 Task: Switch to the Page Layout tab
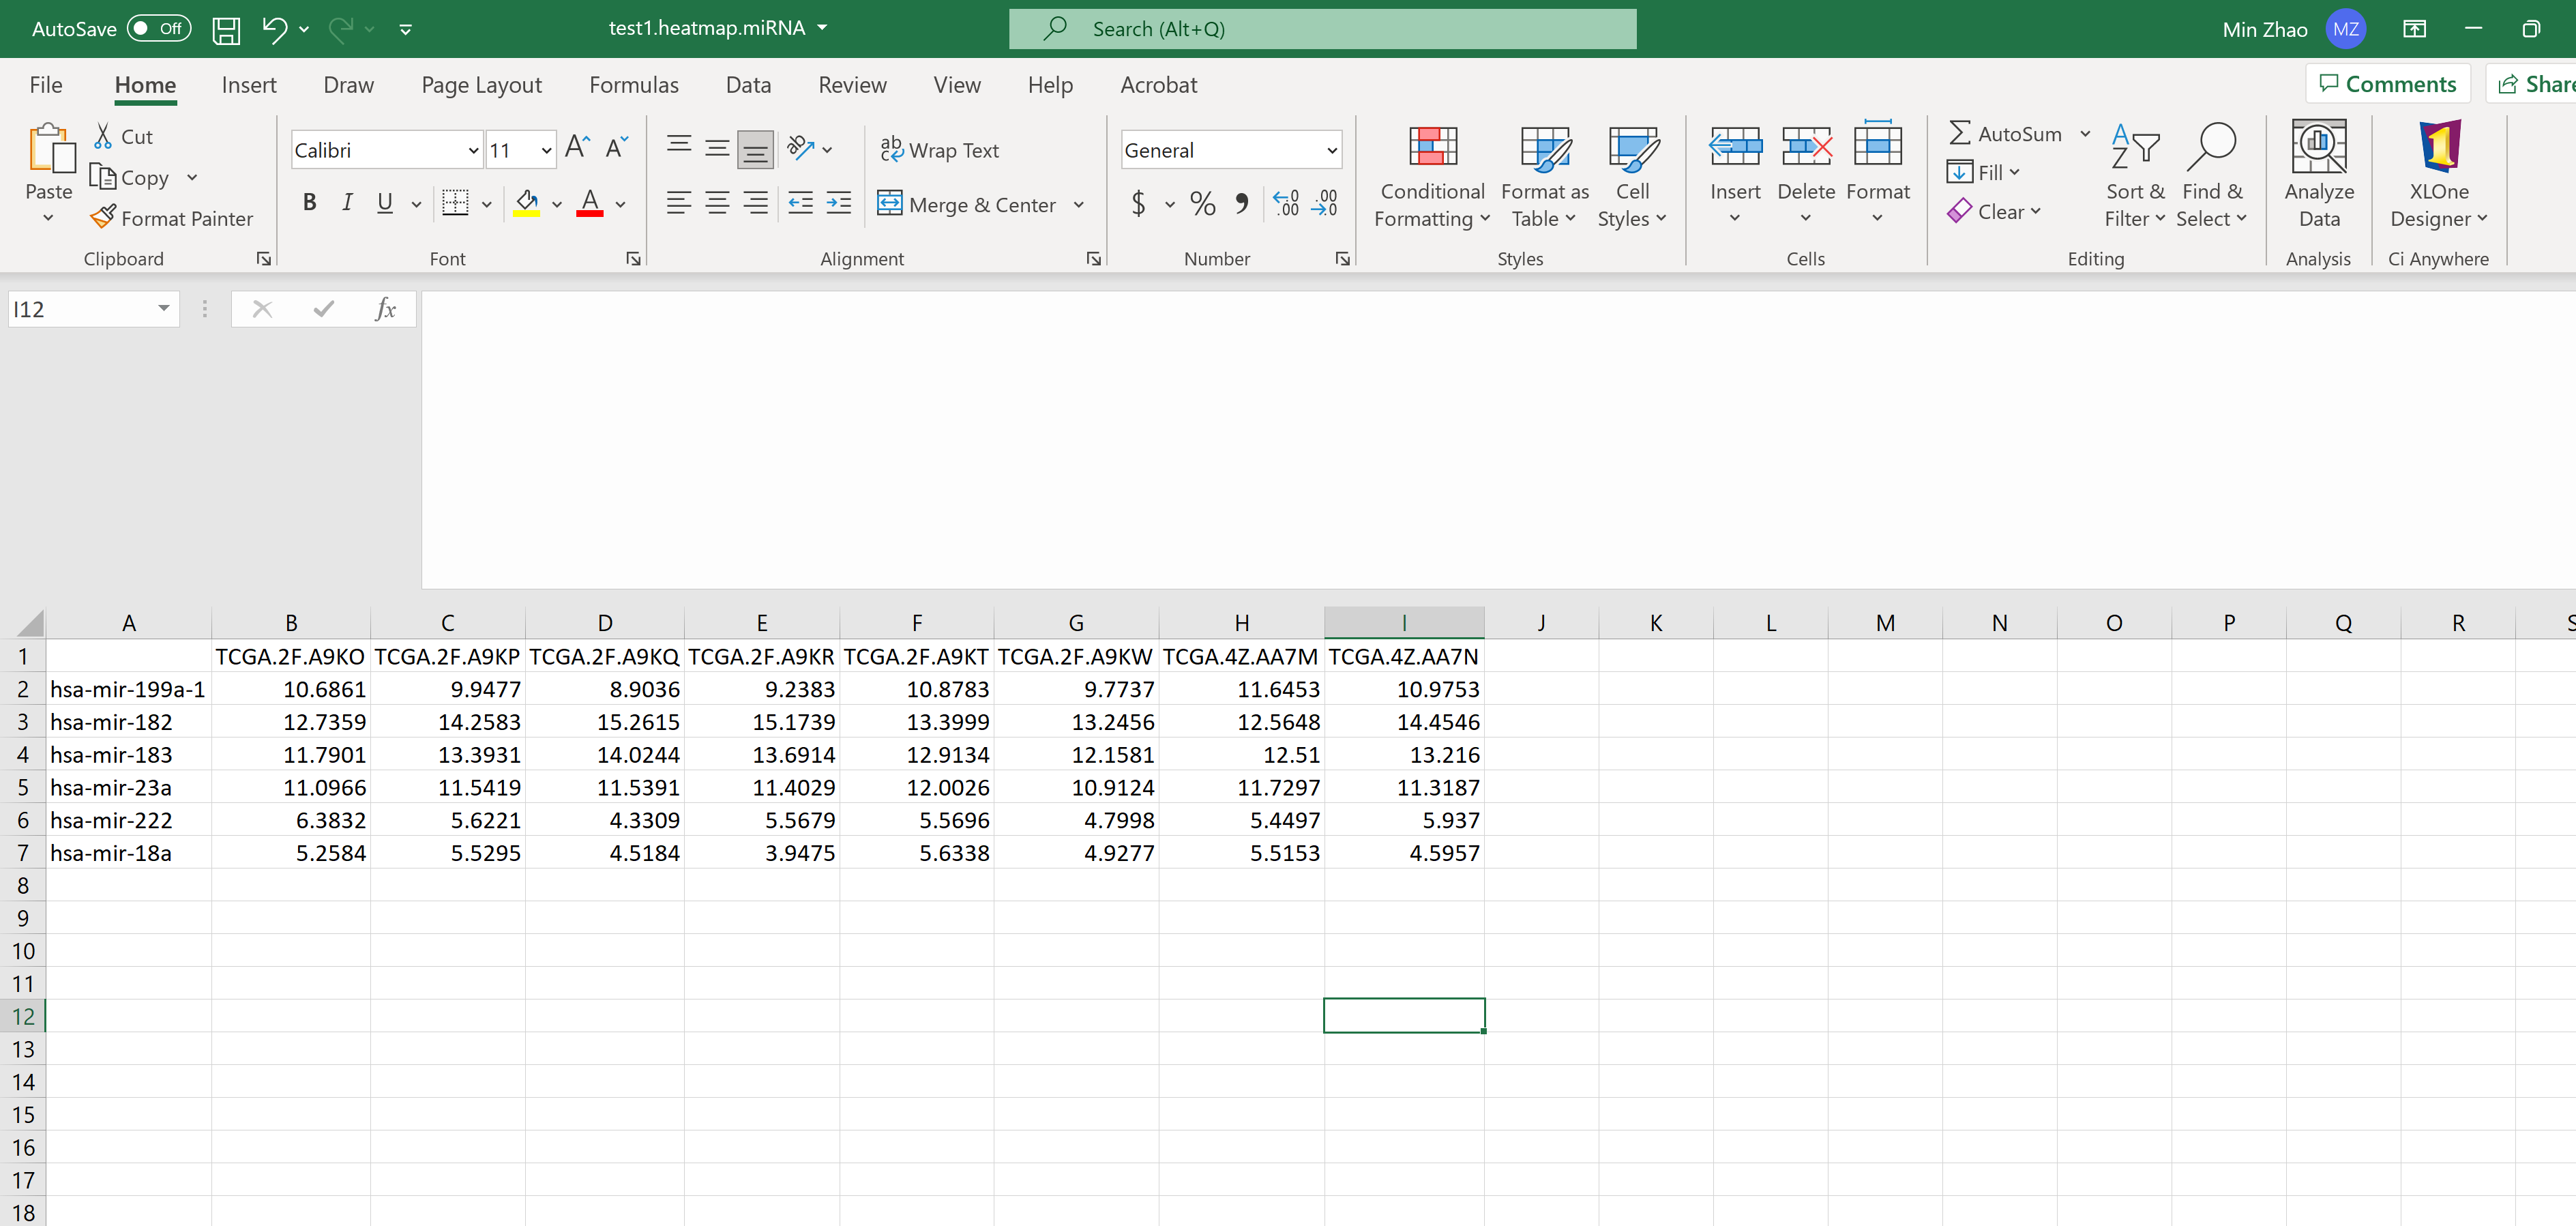click(x=481, y=85)
